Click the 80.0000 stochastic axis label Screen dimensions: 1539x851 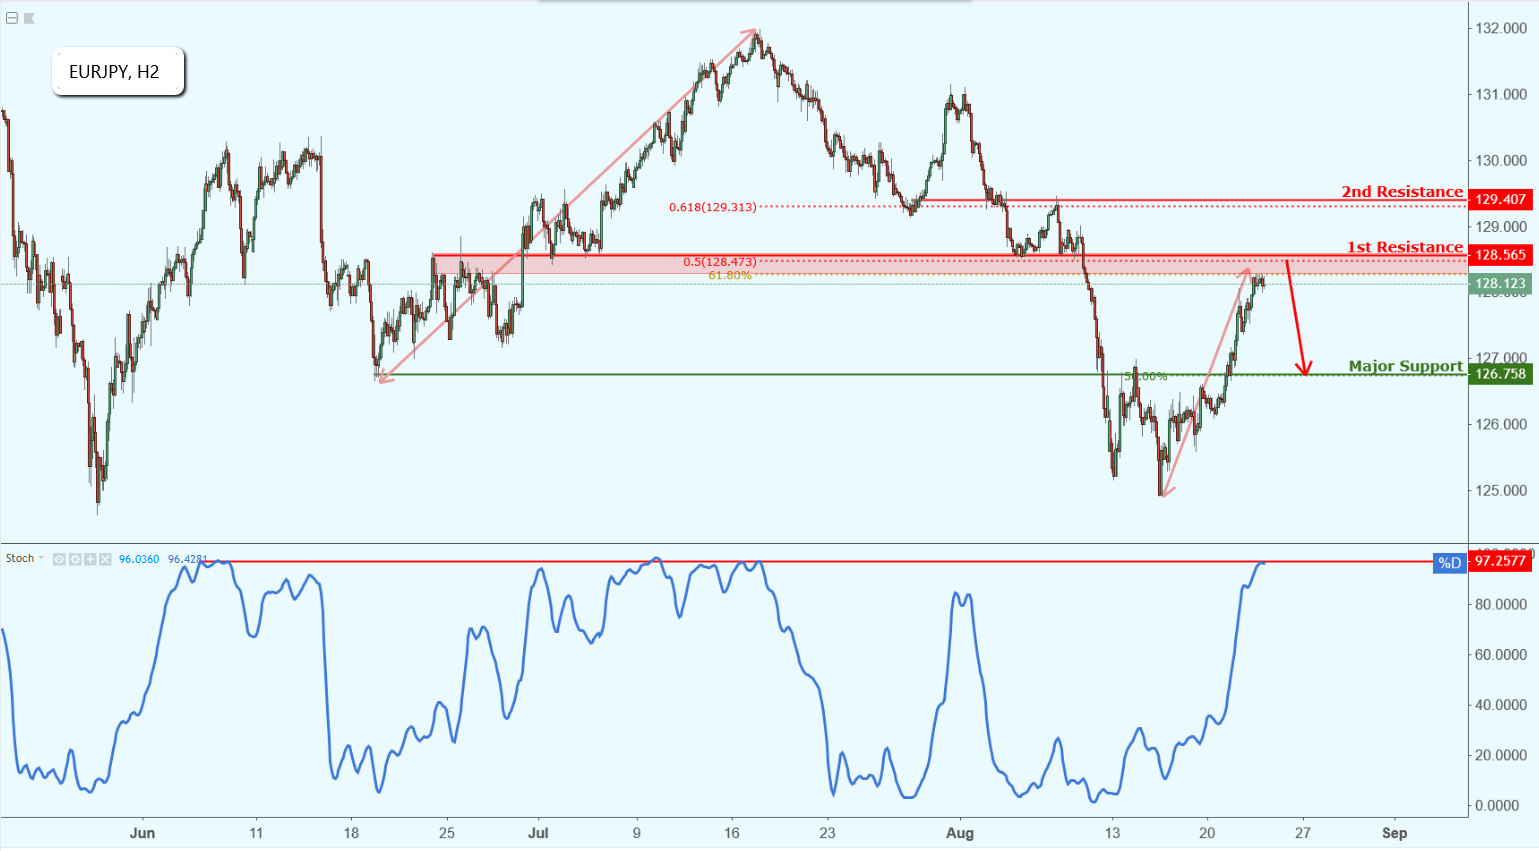click(x=1501, y=604)
